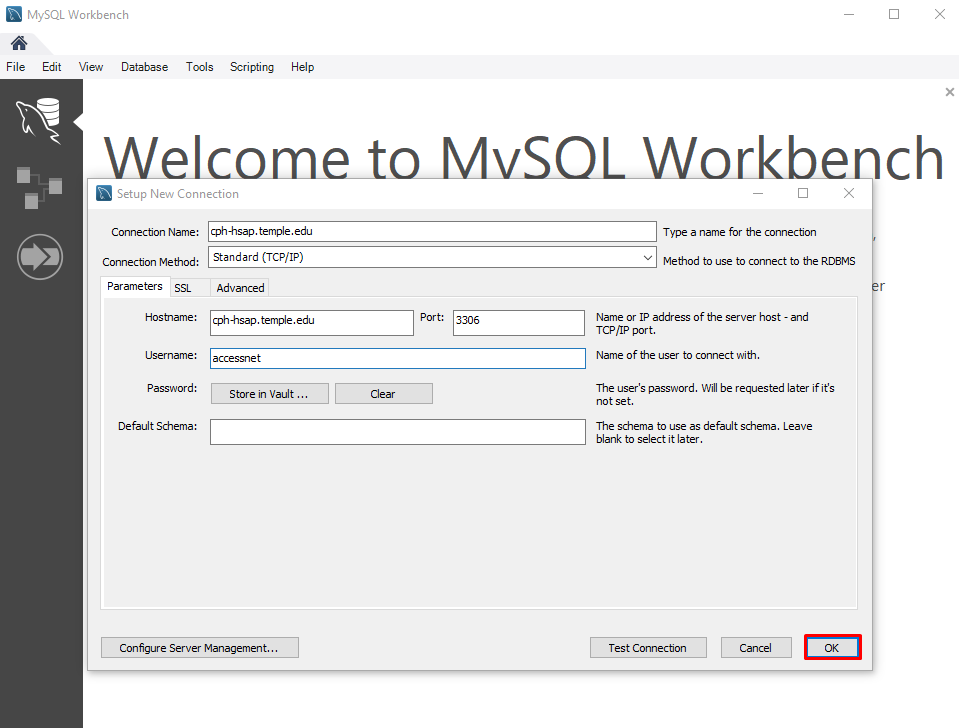Click Test Connection button
The image size is (959, 728).
[x=648, y=648]
